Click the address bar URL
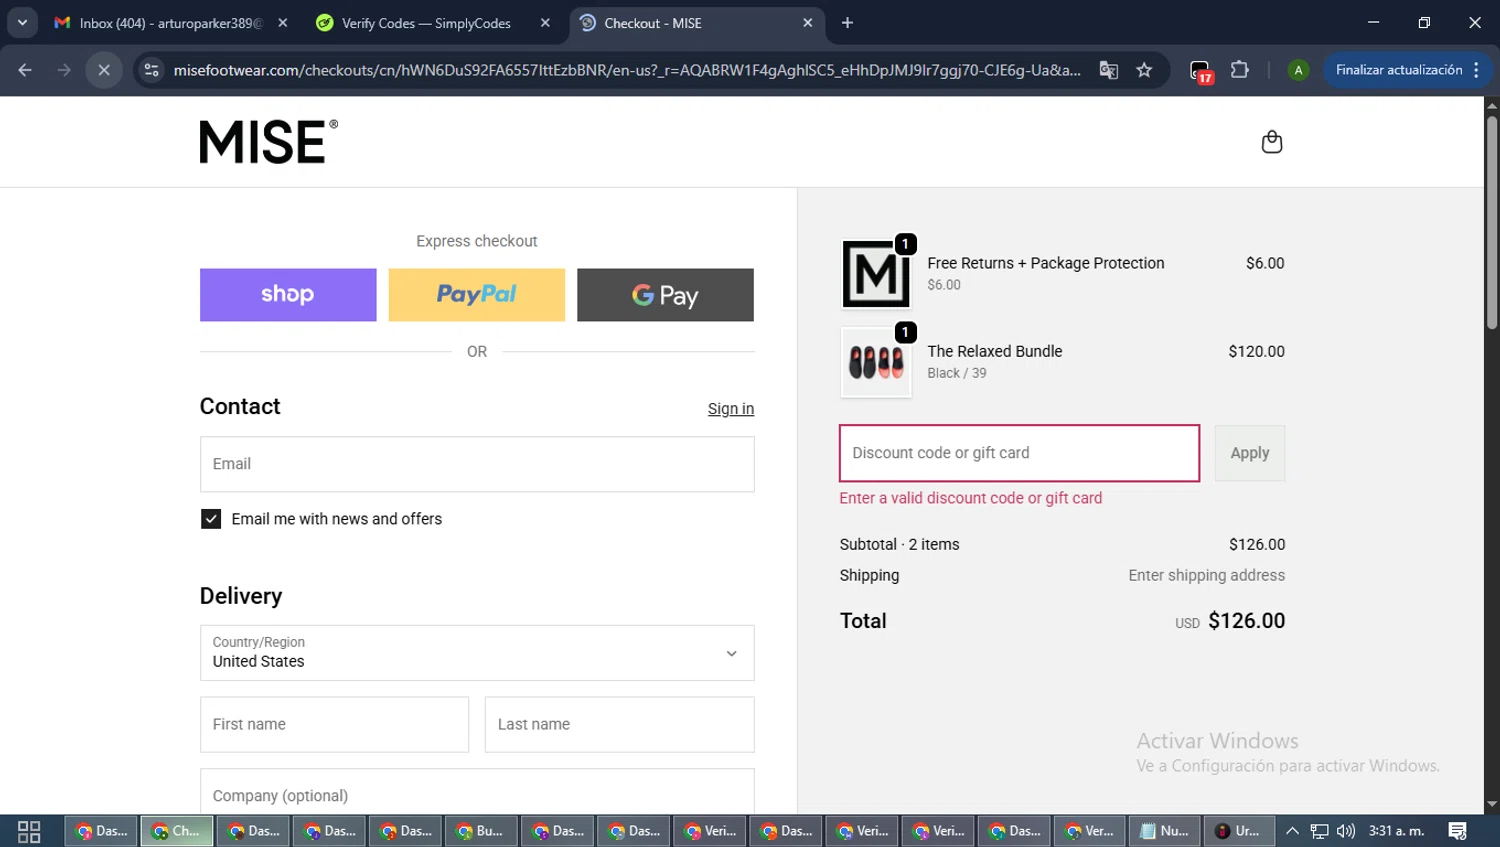 [627, 70]
